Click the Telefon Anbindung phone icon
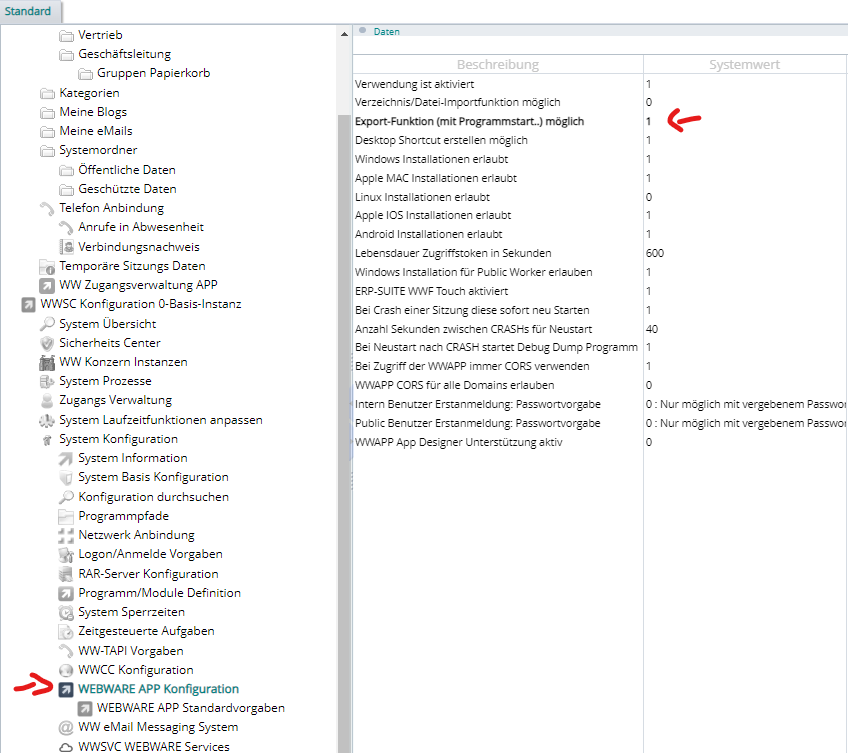Viewport: 848px width, 753px height. coord(47,208)
